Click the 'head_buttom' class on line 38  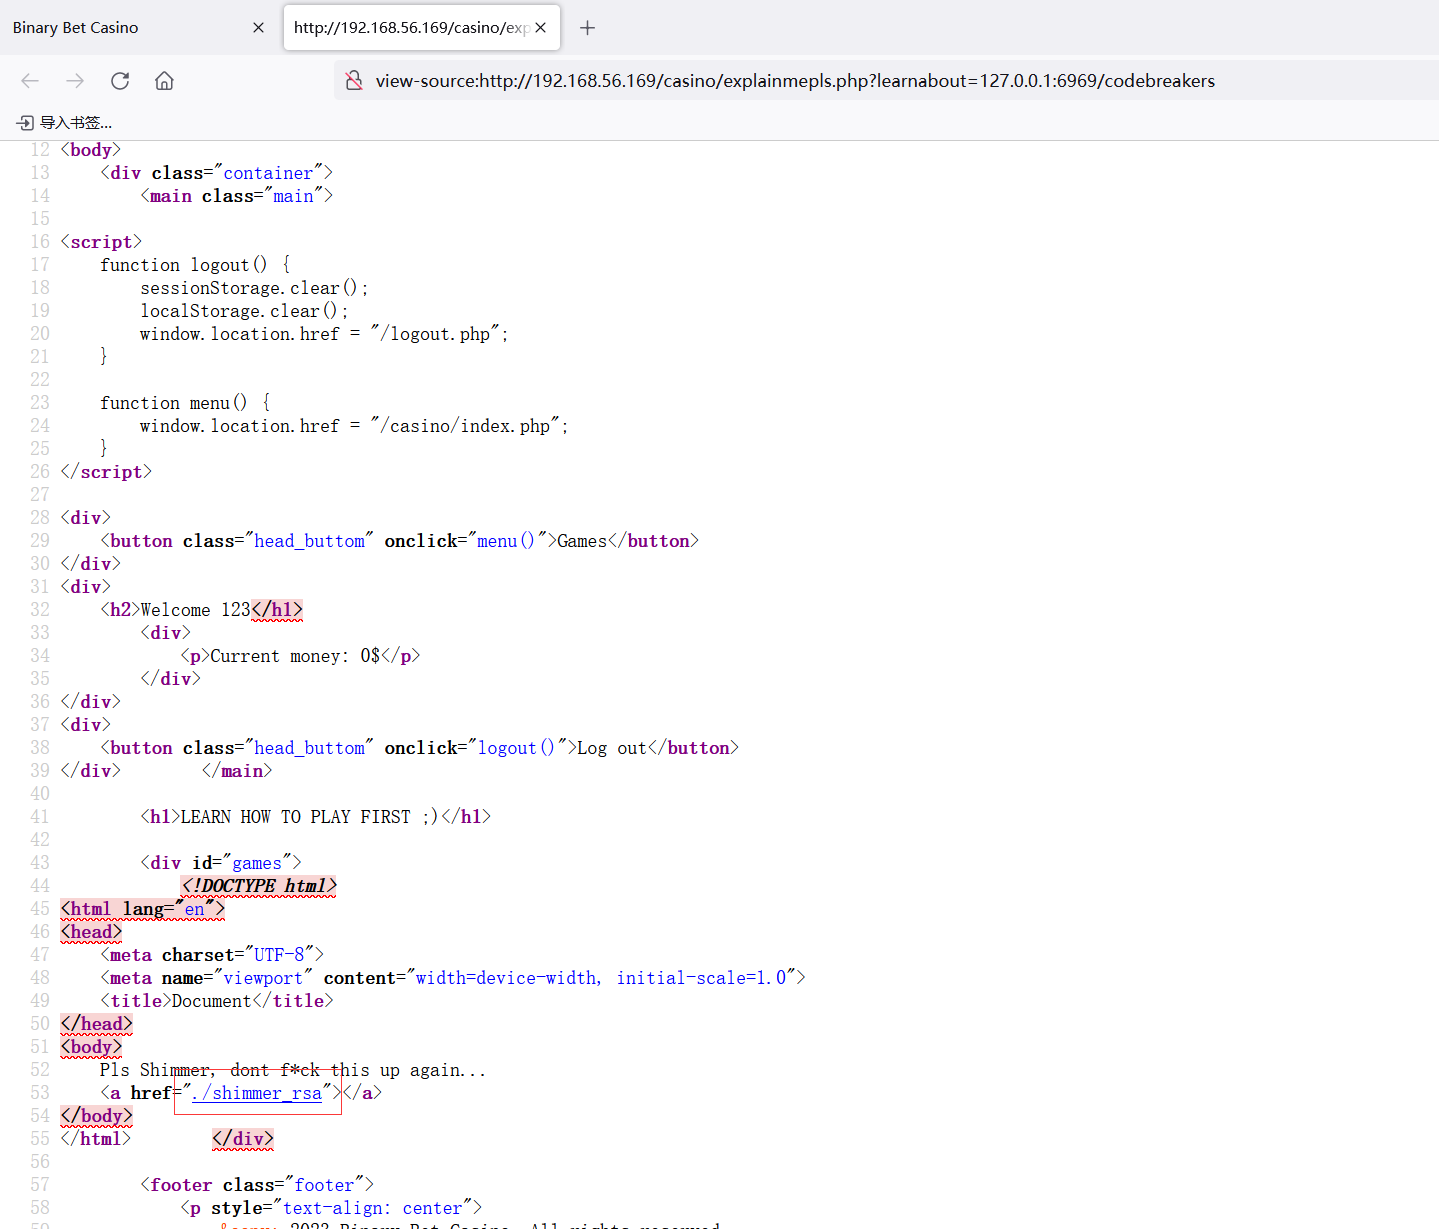309,748
